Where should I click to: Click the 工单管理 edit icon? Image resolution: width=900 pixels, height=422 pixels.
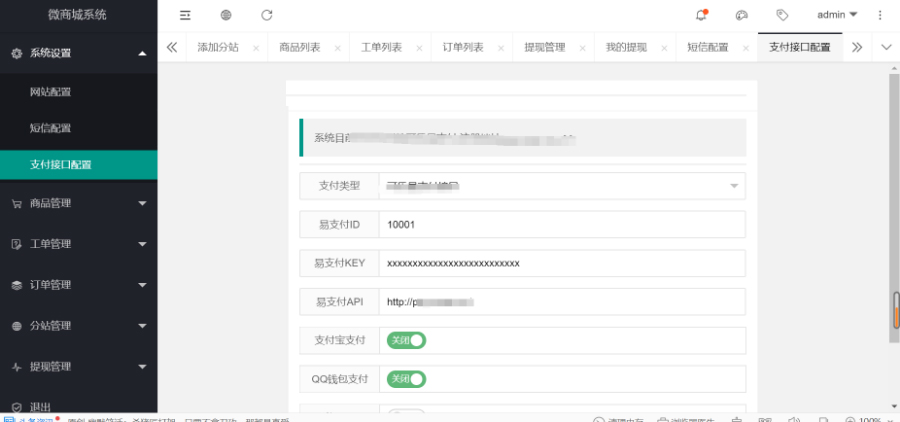point(17,244)
